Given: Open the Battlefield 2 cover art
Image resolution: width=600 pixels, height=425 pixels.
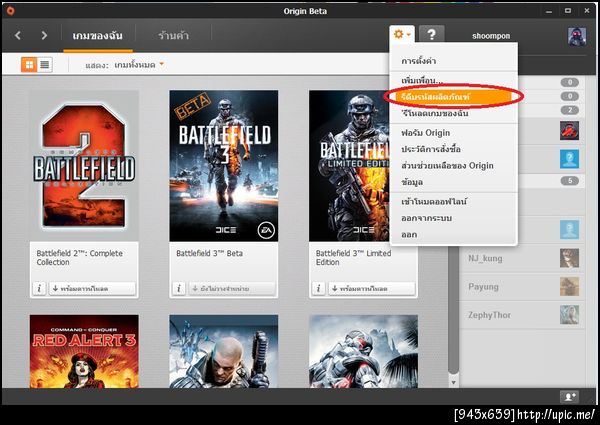Looking at the screenshot, I should (84, 166).
